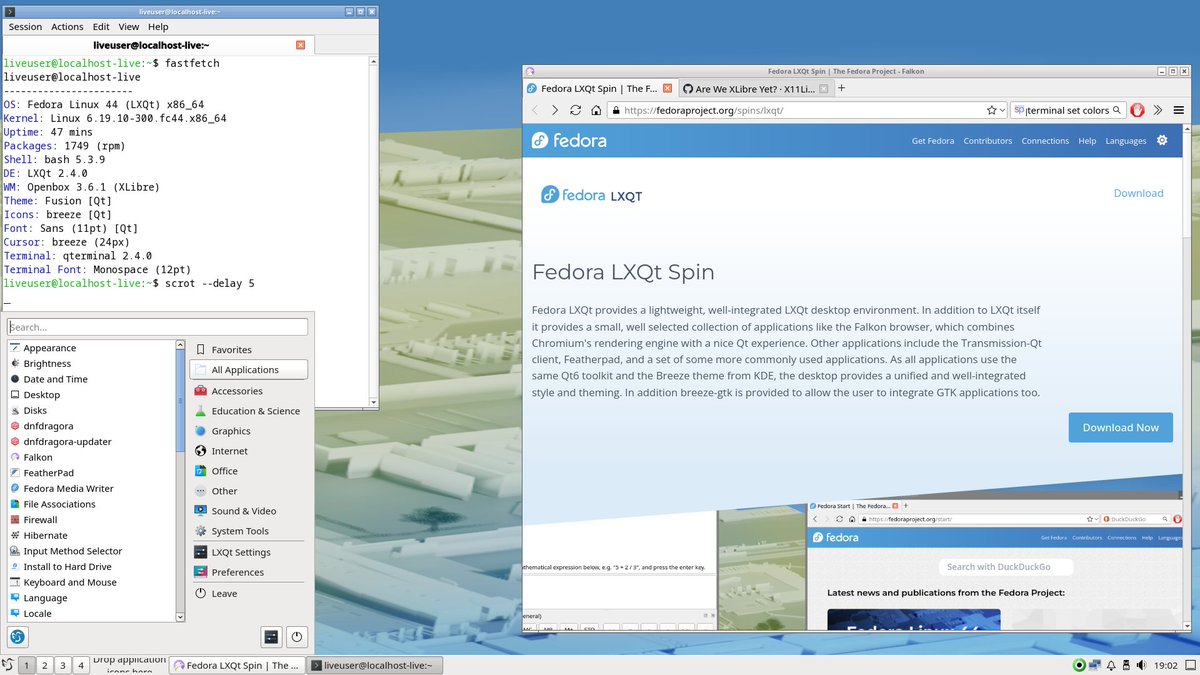Select the Fedora LXQt Spin tab

(599, 88)
